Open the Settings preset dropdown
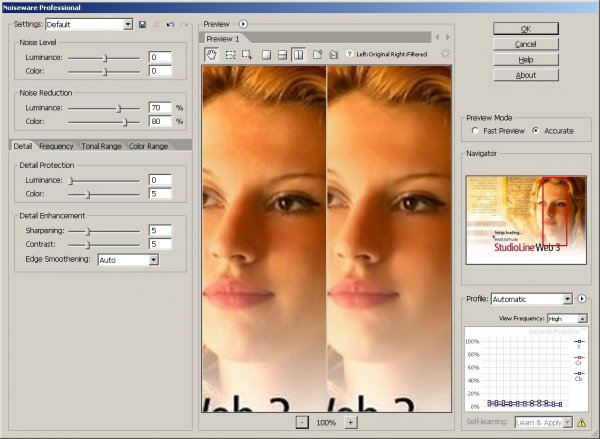 tap(127, 23)
